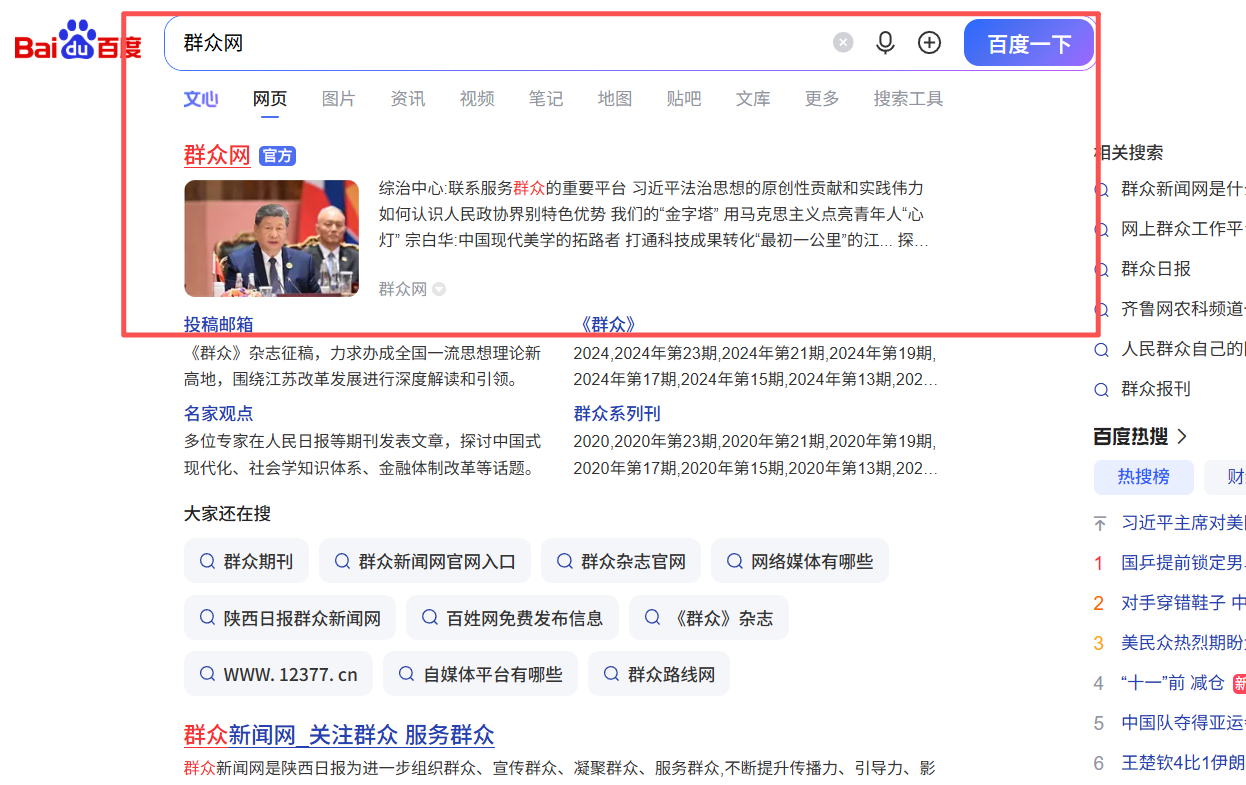
Task: Open the 贴吧 tab
Action: tap(684, 99)
